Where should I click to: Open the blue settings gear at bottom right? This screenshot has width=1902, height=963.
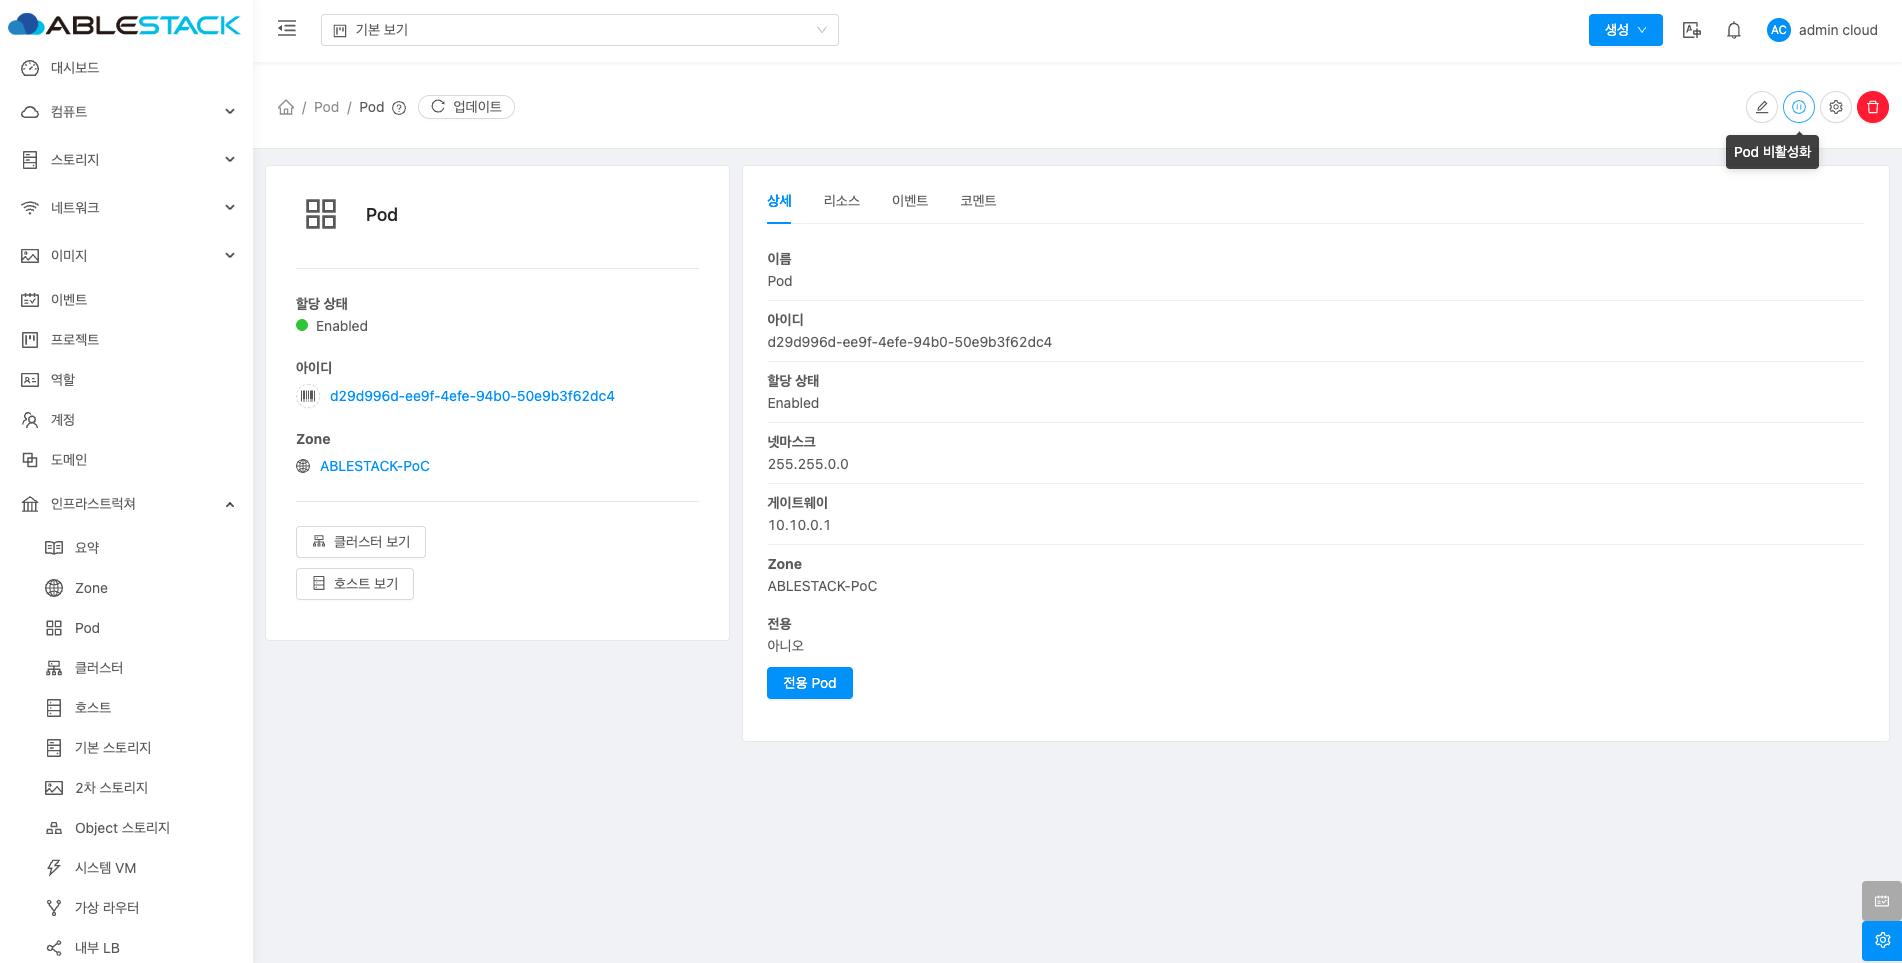coord(1881,940)
